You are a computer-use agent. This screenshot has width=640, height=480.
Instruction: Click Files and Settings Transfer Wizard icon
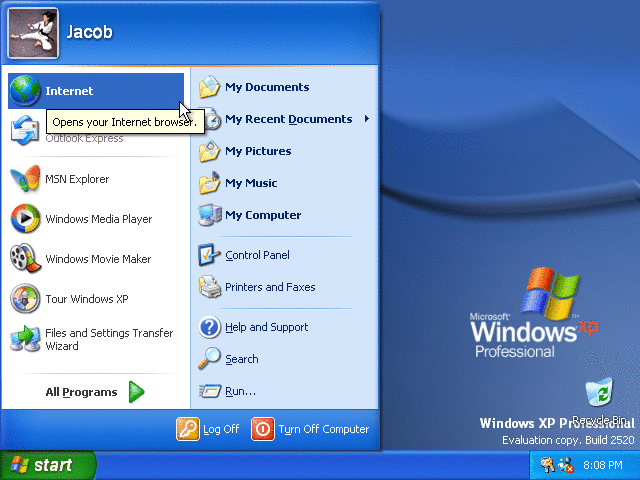pyautogui.click(x=25, y=339)
